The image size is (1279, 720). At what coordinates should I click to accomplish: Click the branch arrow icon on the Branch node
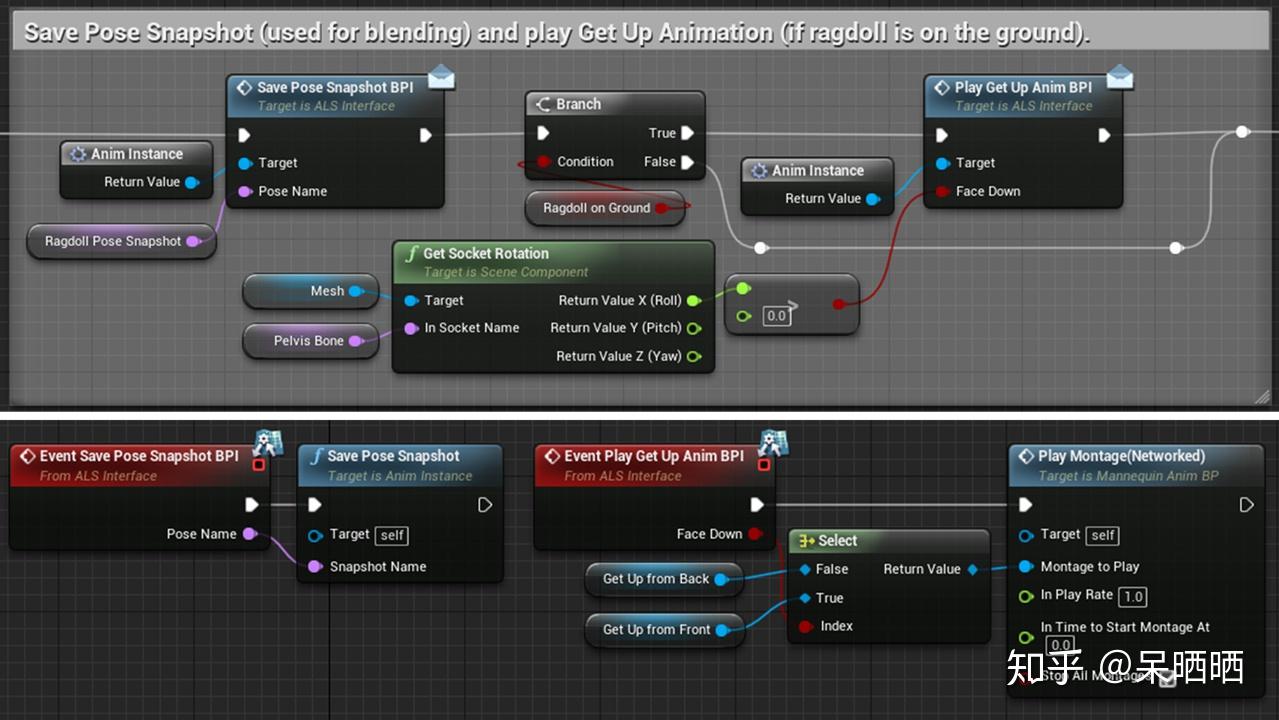coord(544,103)
